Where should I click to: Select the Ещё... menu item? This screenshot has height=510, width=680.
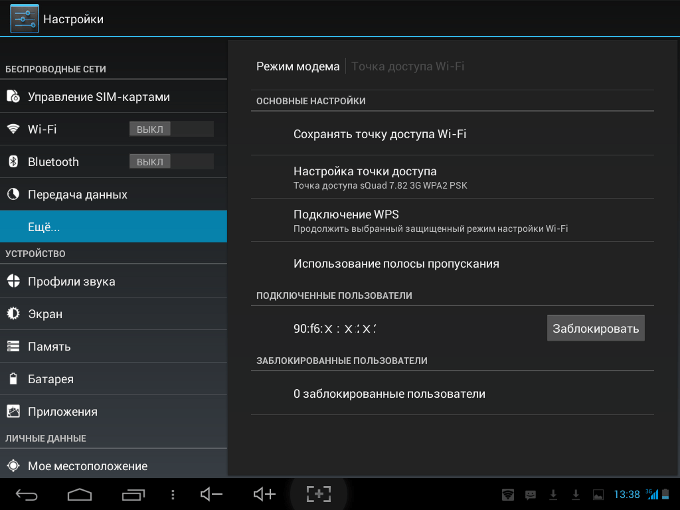113,226
